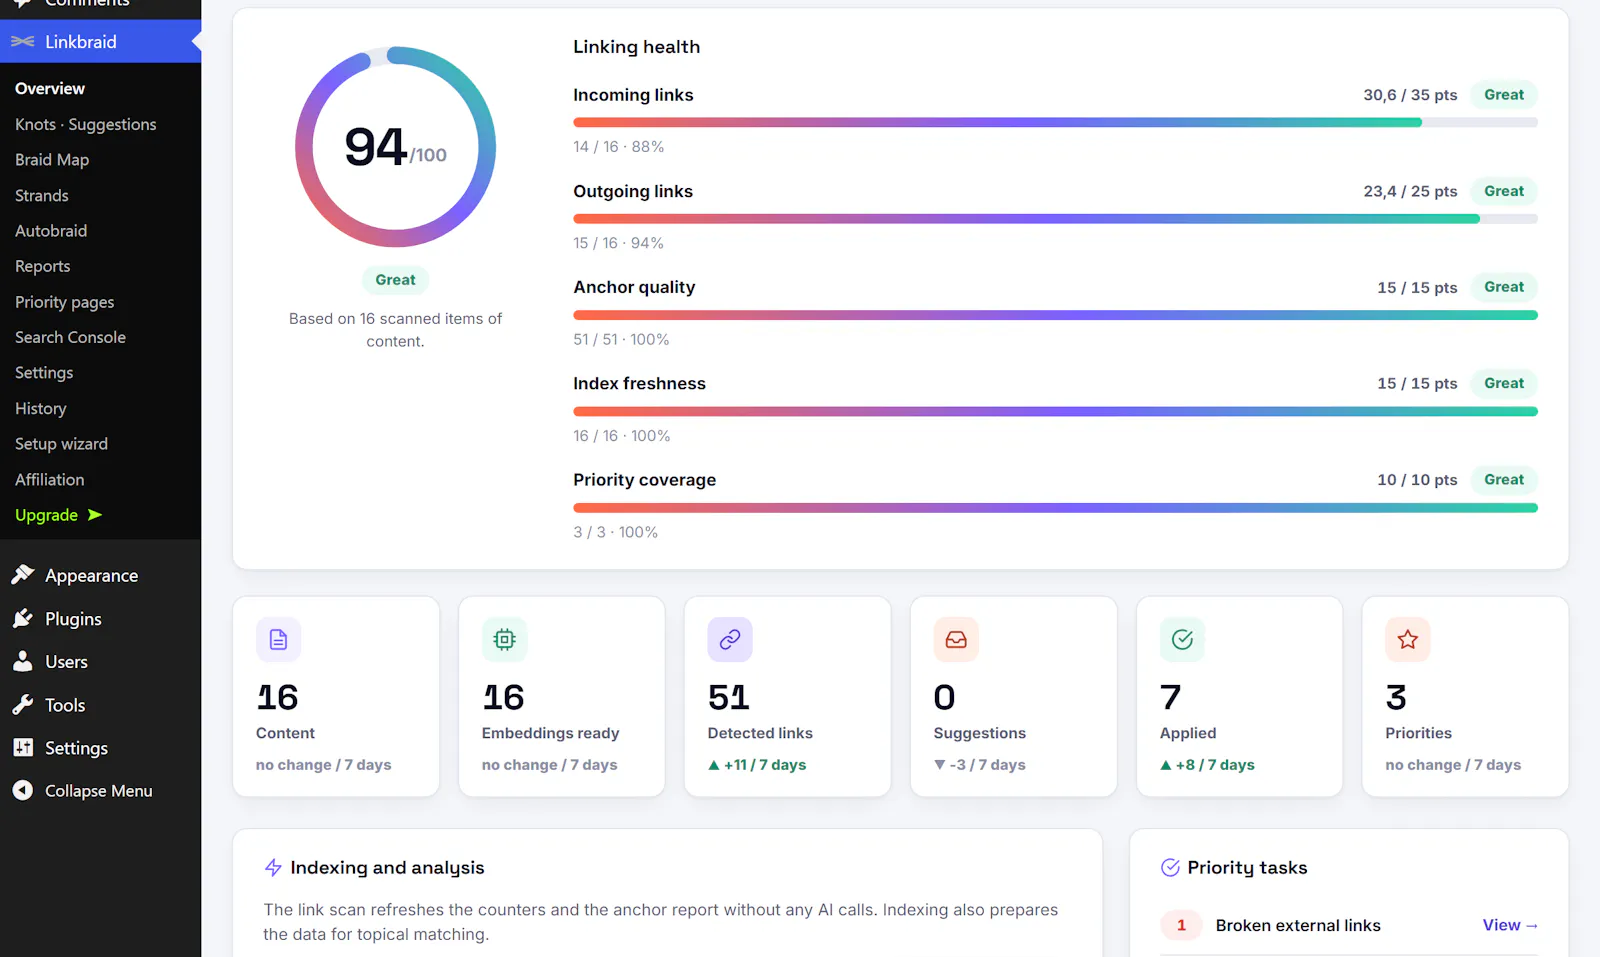
Task: Click the WordPress Settings sliders icon
Action: 22,747
